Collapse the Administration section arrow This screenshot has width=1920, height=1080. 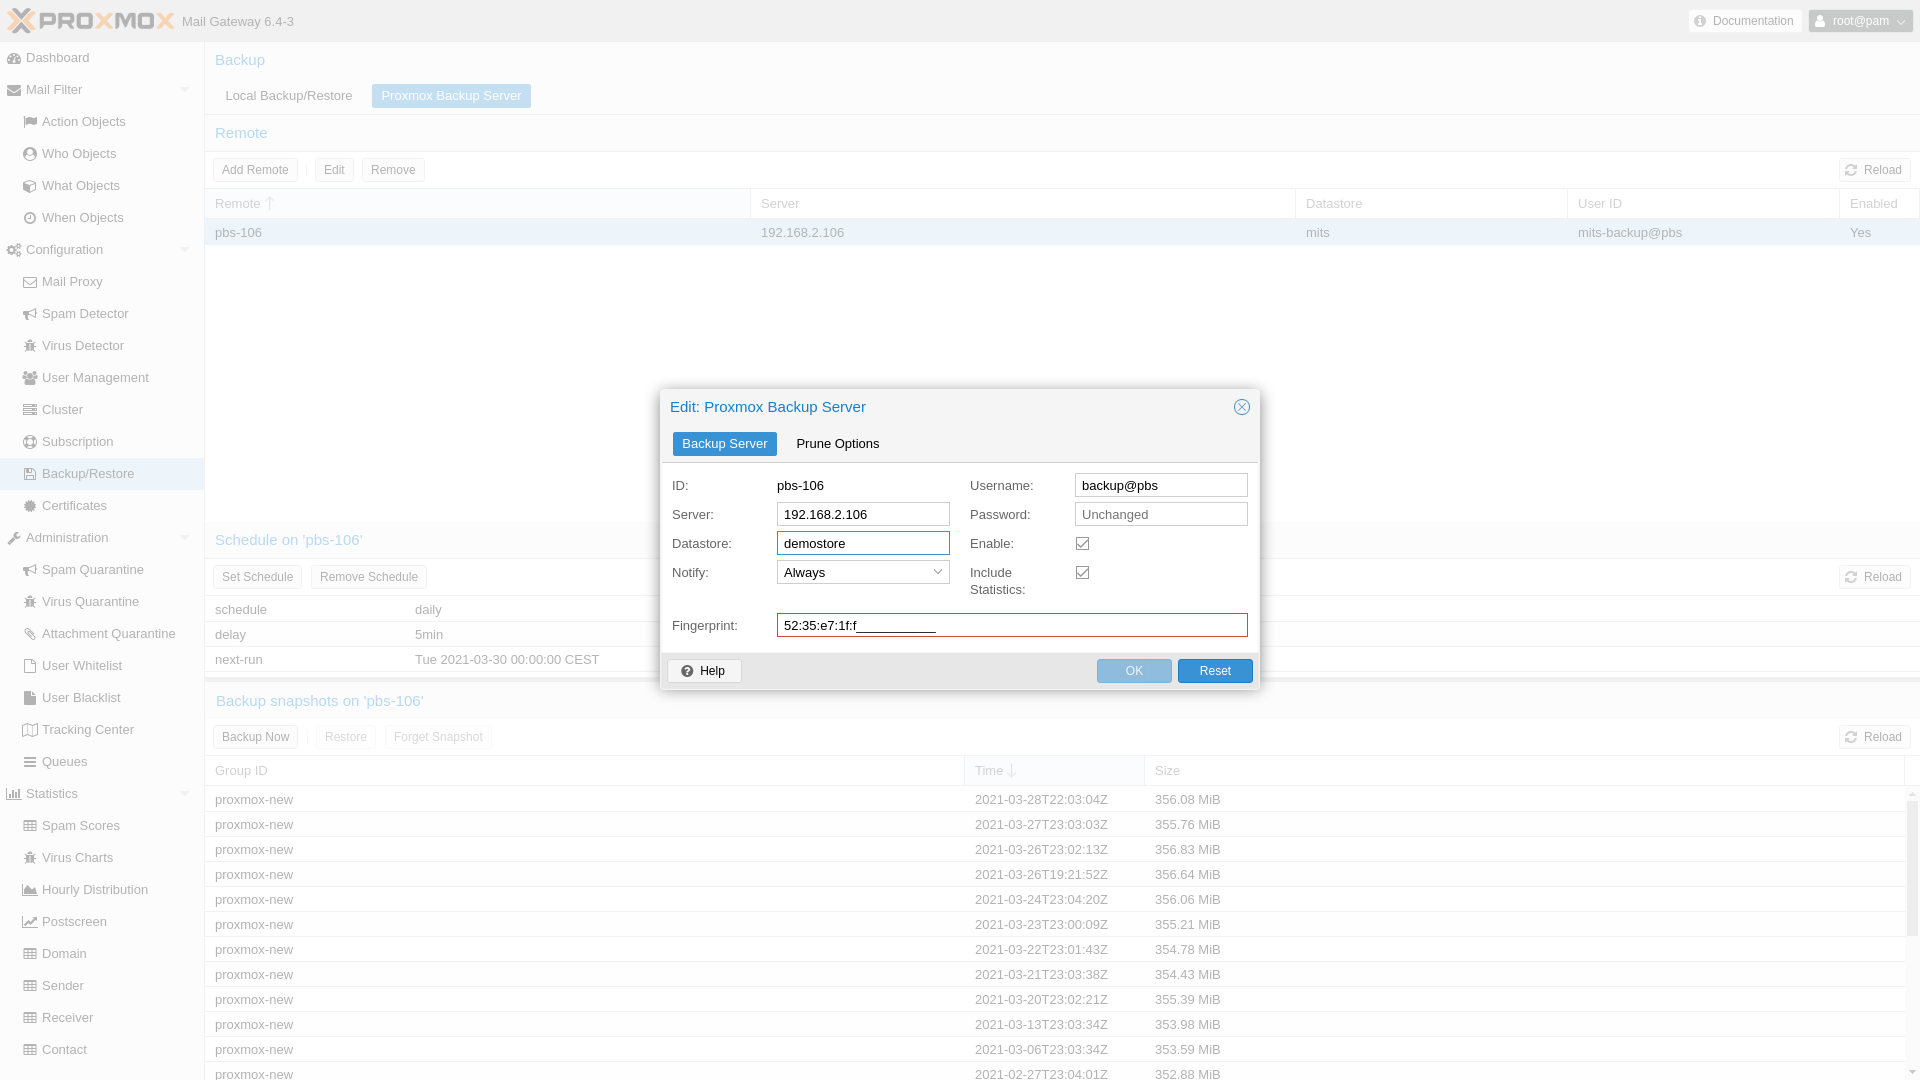click(x=184, y=538)
